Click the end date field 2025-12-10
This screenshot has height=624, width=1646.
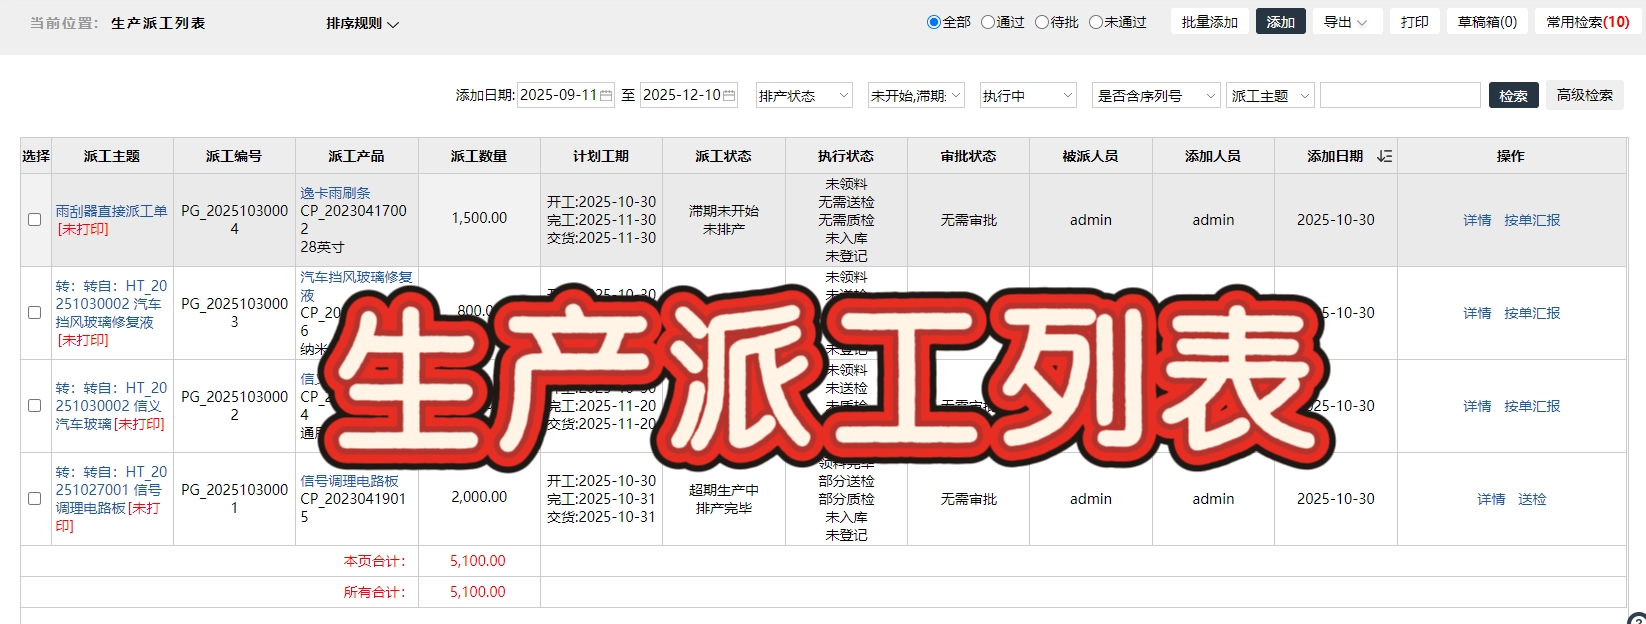point(688,95)
